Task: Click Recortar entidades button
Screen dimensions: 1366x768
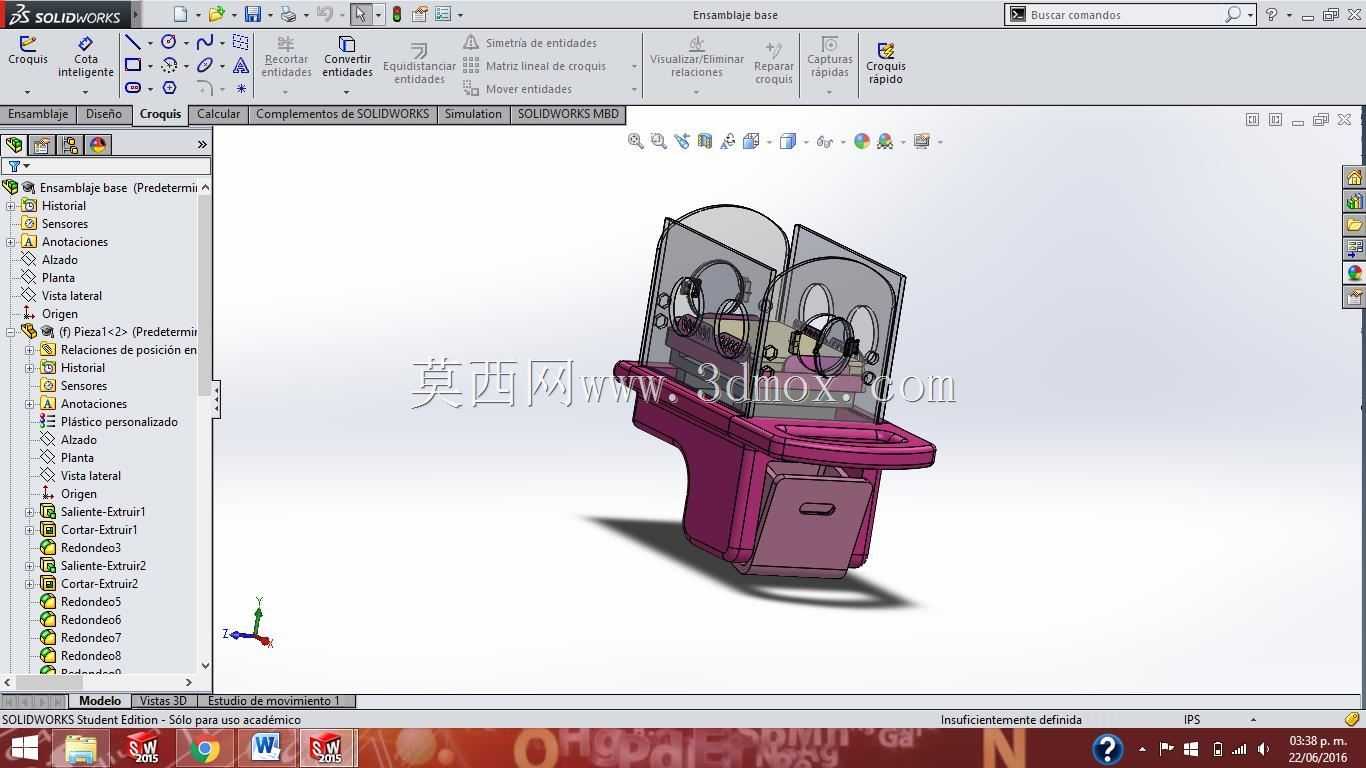Action: tap(286, 58)
